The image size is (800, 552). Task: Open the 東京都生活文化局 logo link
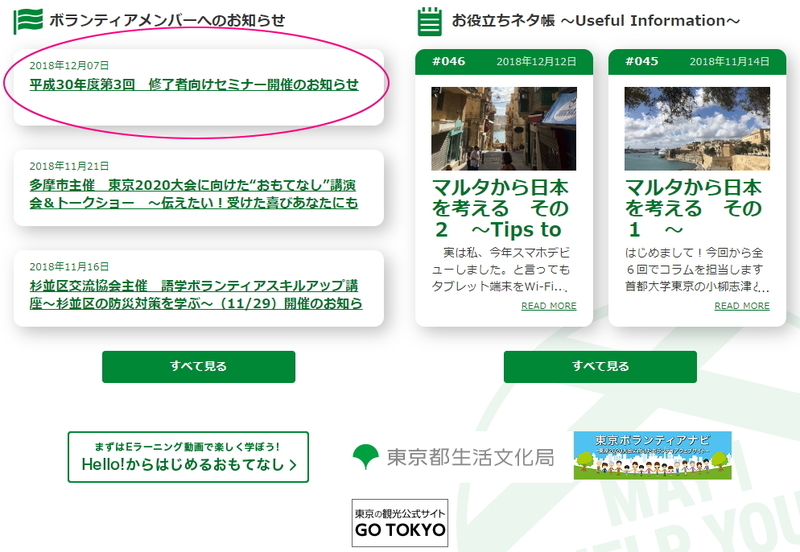[453, 457]
